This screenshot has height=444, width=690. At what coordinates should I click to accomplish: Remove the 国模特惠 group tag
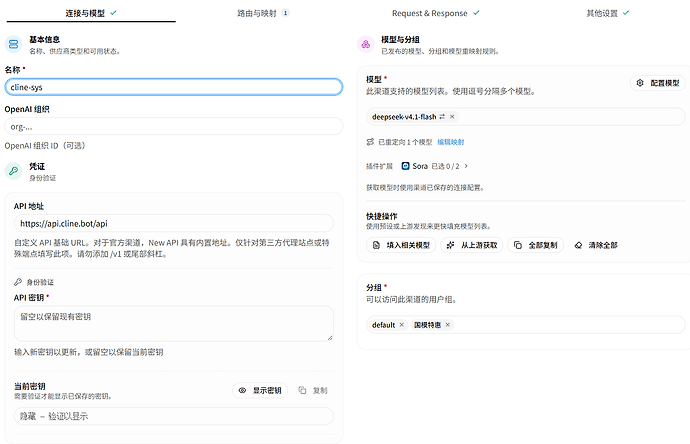(448, 325)
